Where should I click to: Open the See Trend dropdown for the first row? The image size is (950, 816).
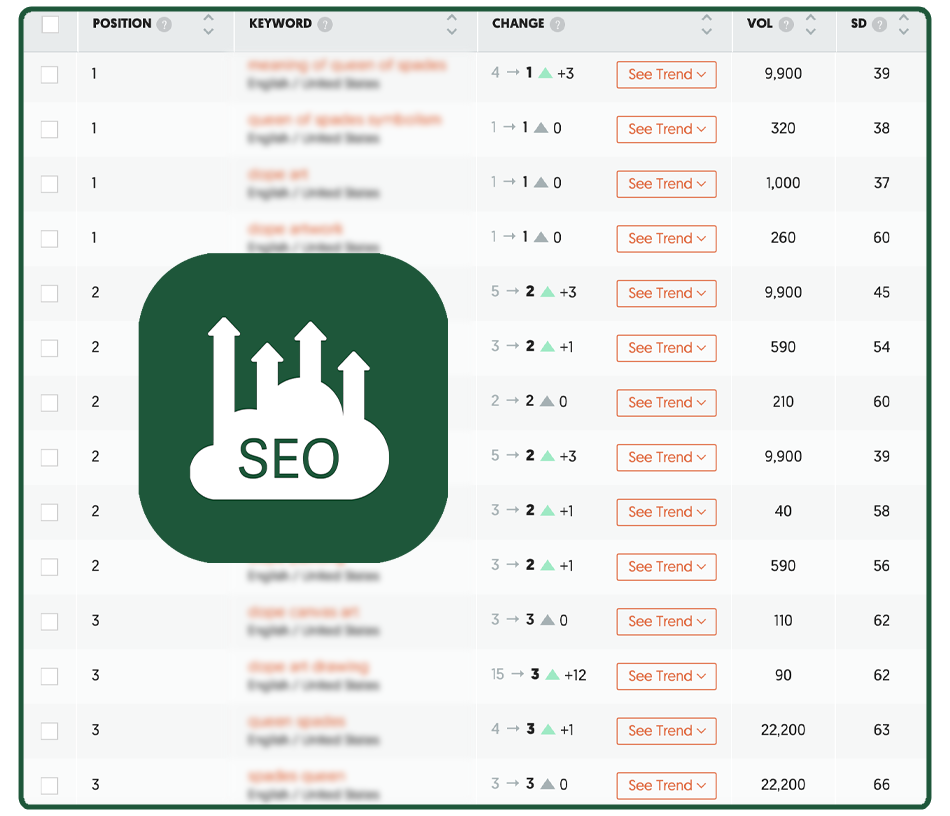tap(666, 74)
